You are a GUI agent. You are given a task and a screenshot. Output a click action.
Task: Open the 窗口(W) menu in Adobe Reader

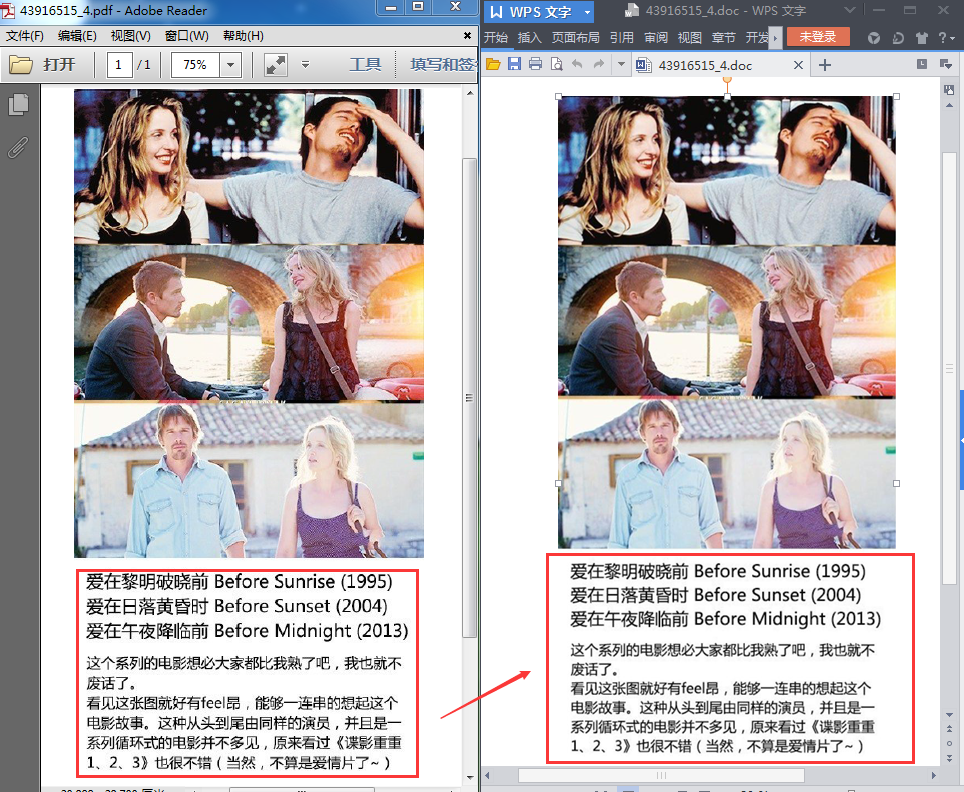point(187,36)
